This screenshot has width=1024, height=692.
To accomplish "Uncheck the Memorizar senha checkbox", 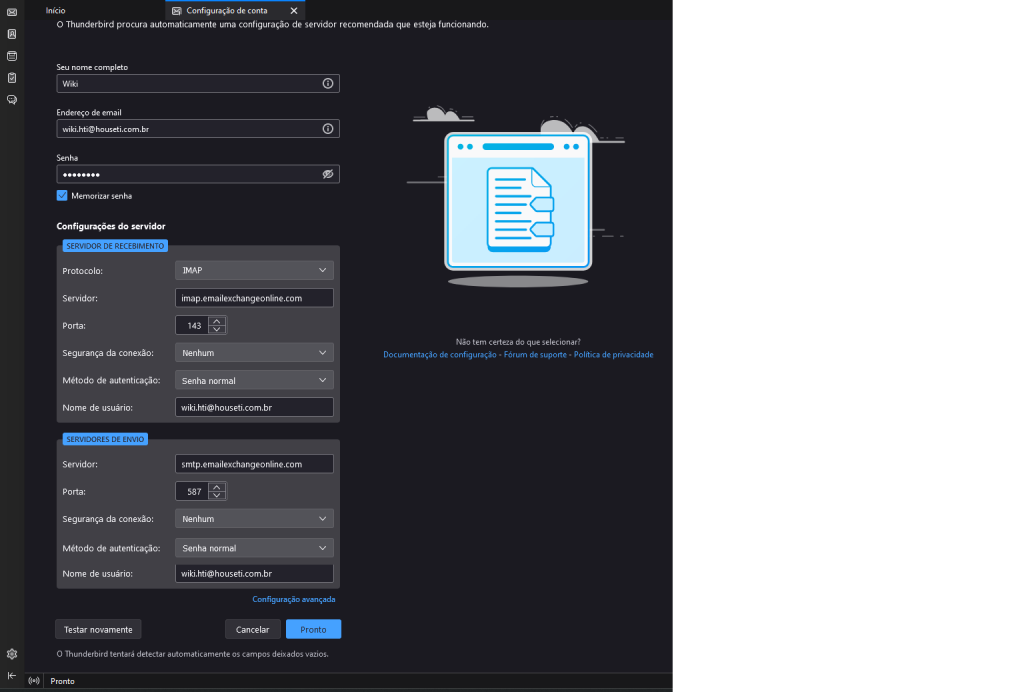I will 62,195.
